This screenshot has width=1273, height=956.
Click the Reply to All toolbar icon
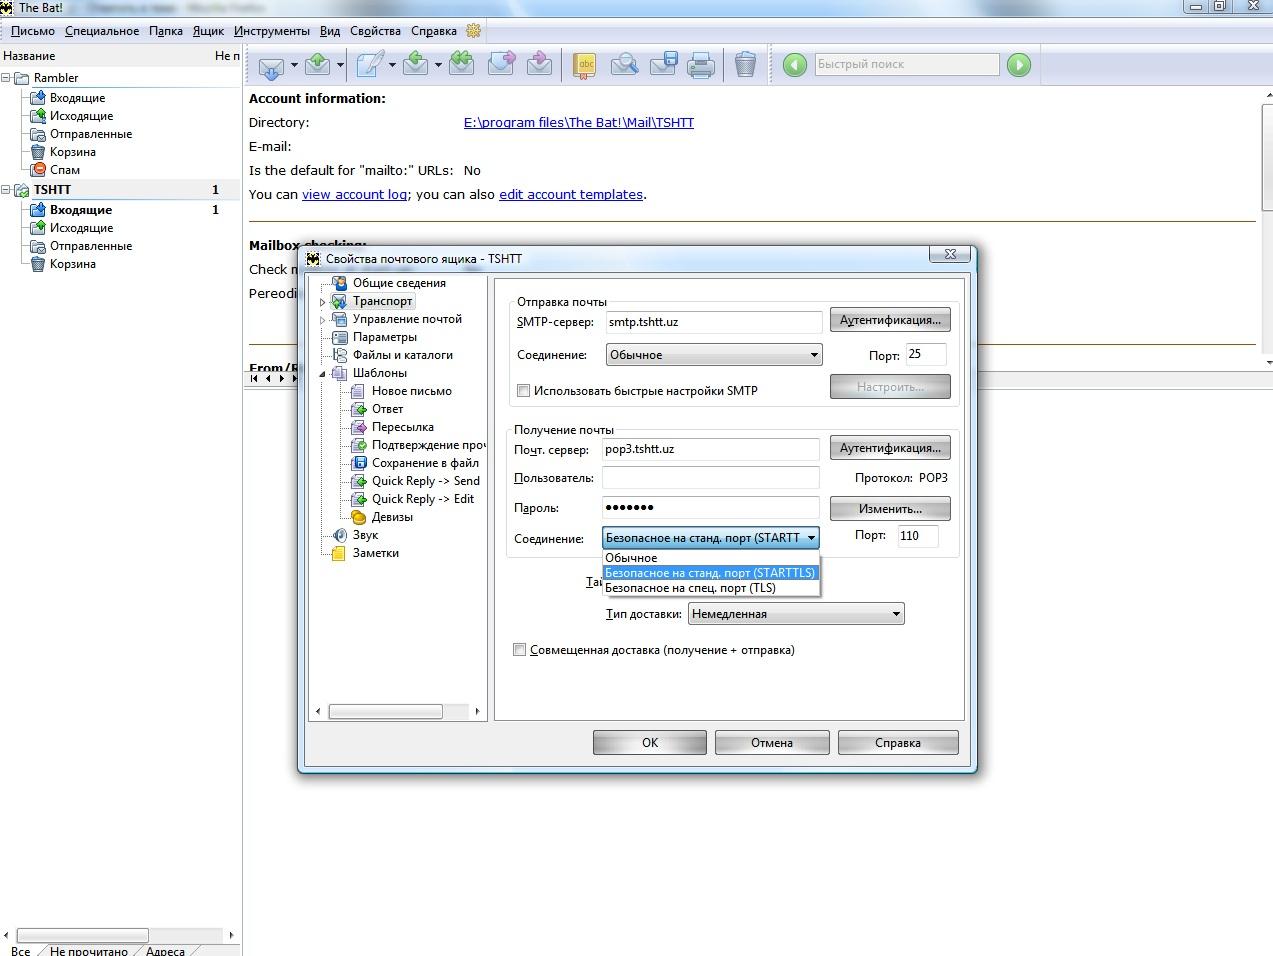[461, 65]
